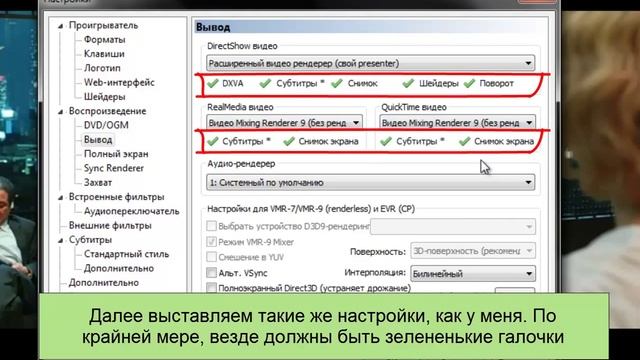
Task: Select Логотип in the tree
Action: 102,68
